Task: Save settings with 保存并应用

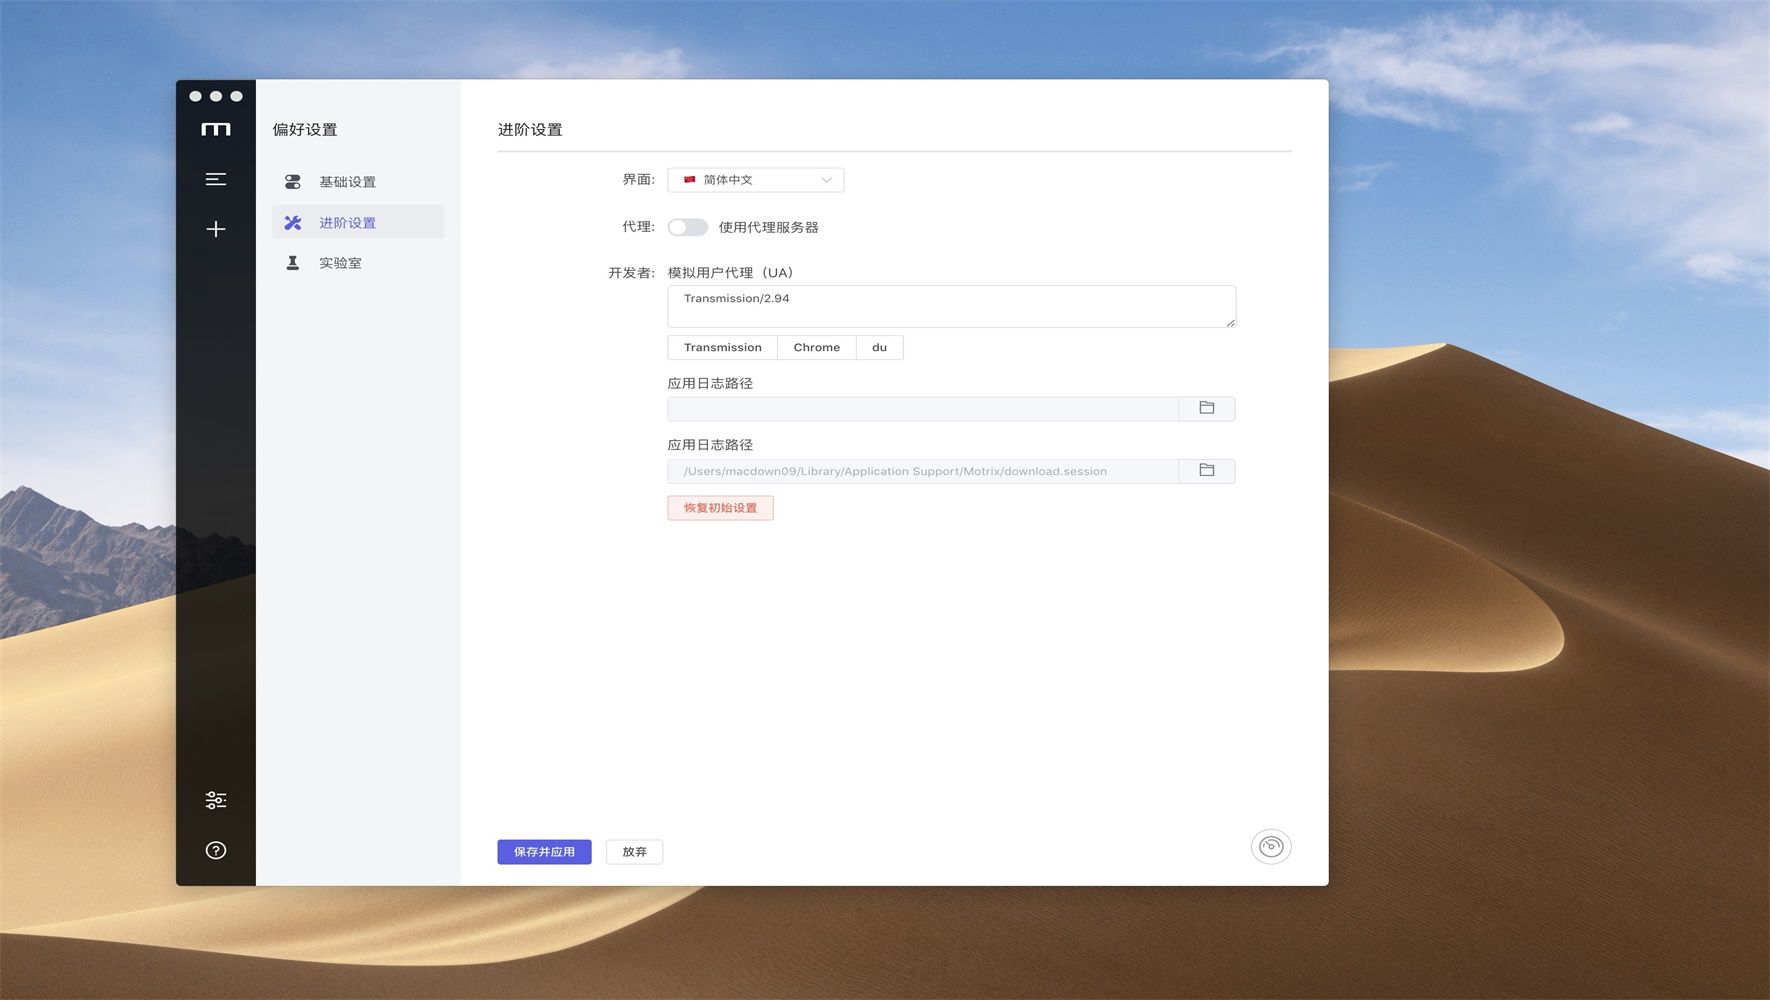Action: coord(544,852)
